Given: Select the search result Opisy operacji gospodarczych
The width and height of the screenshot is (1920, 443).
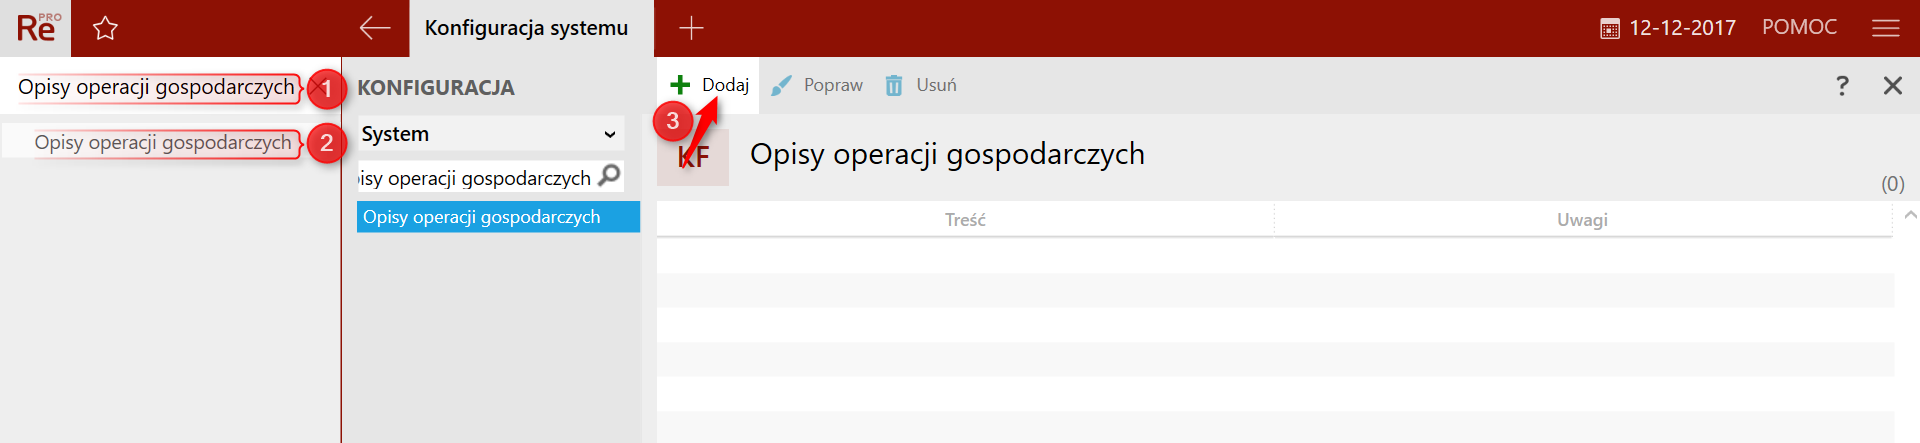Looking at the screenshot, I should 163,142.
